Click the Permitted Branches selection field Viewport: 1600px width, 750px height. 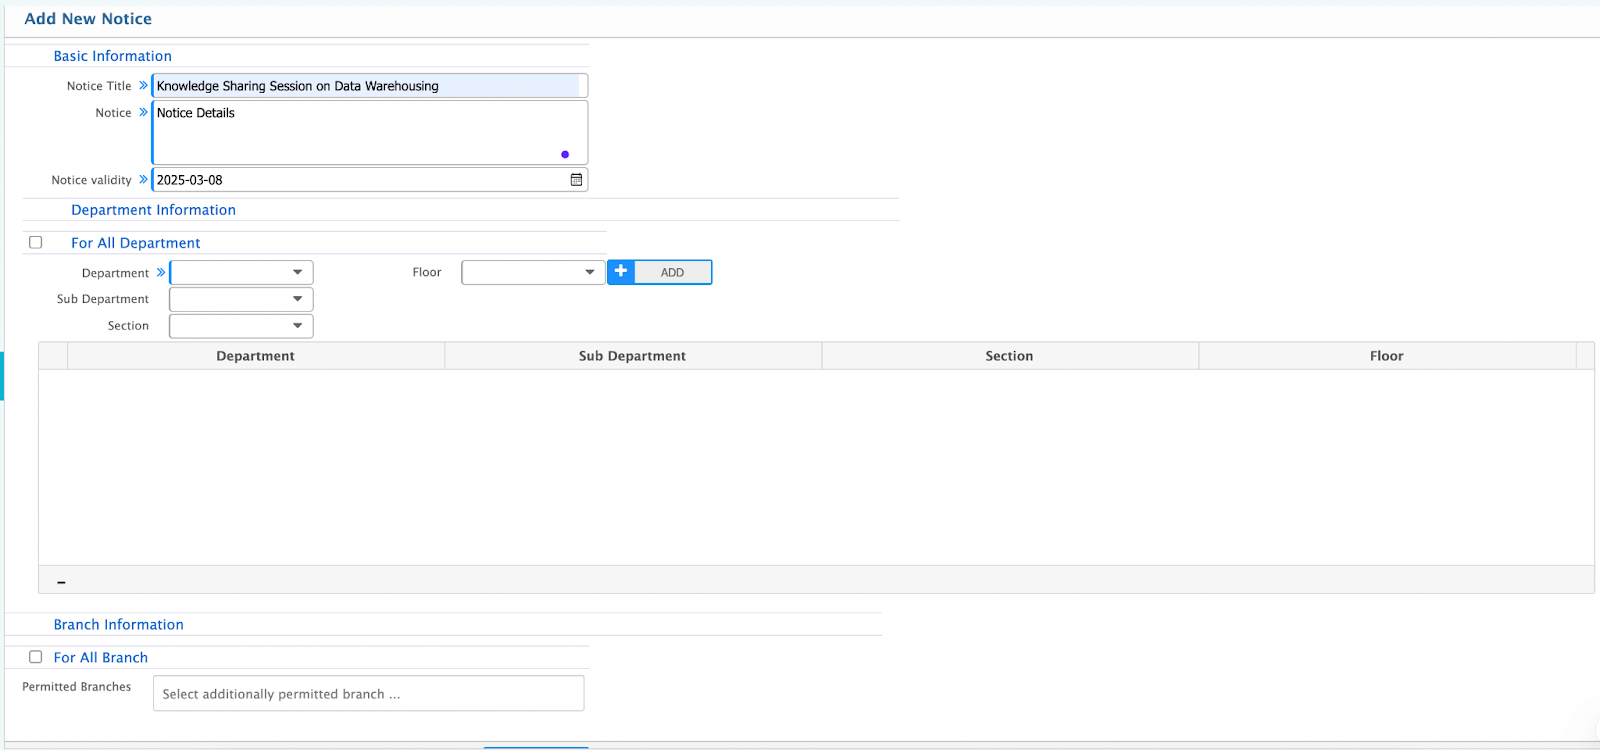[368, 694]
